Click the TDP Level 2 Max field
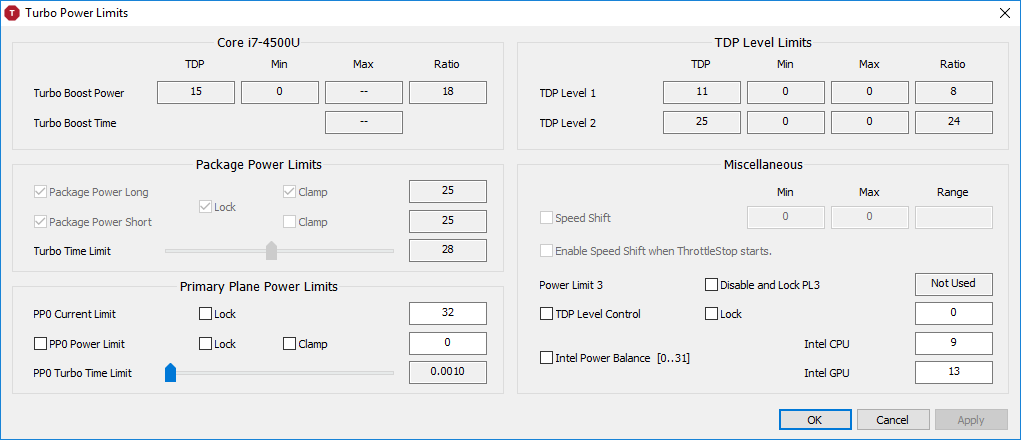Screen dimensions: 1021x440 (870, 122)
